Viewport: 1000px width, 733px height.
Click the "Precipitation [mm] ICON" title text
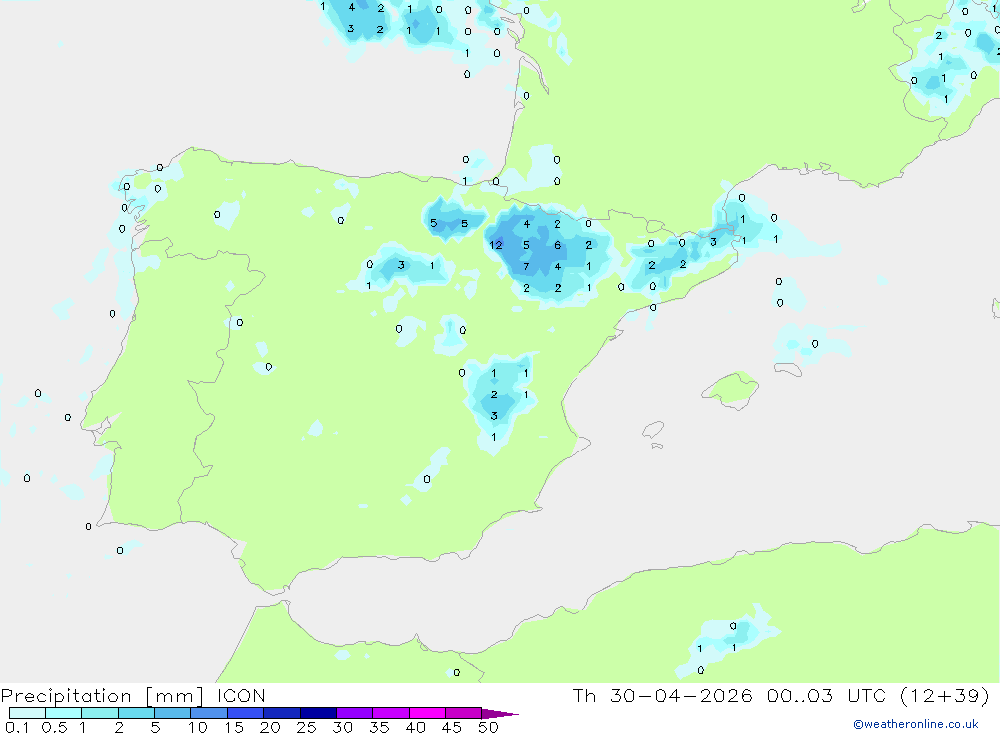133,695
